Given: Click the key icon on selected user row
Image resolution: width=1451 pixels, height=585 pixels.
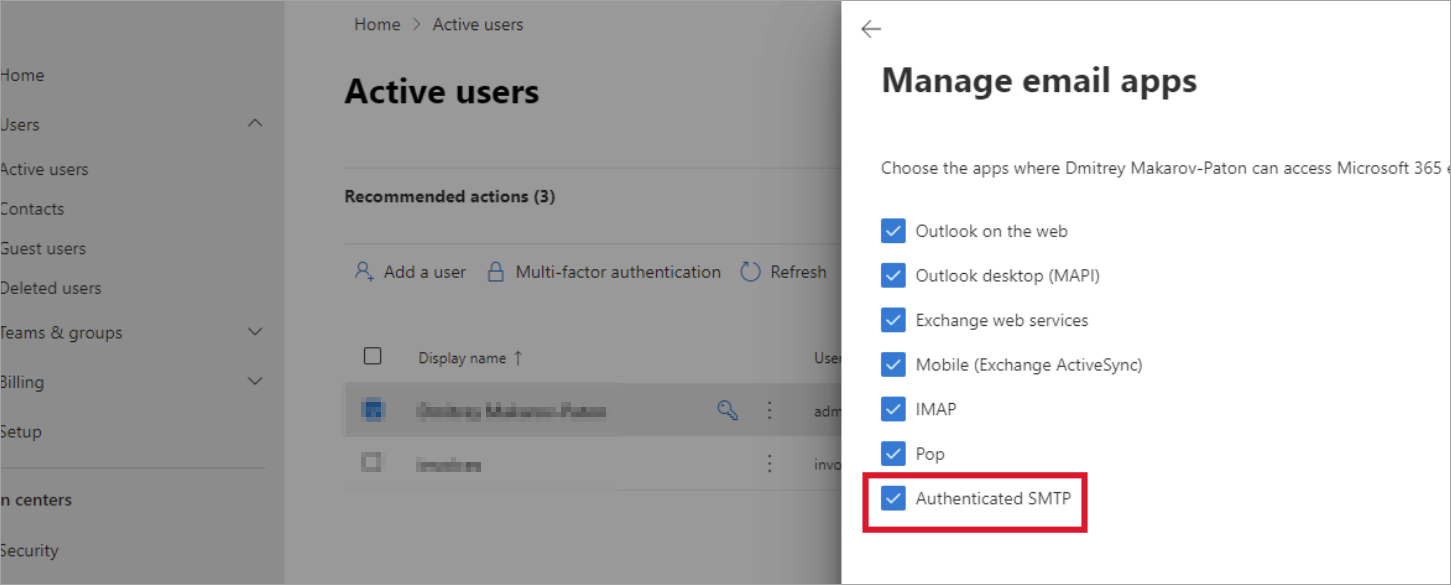Looking at the screenshot, I should [728, 409].
